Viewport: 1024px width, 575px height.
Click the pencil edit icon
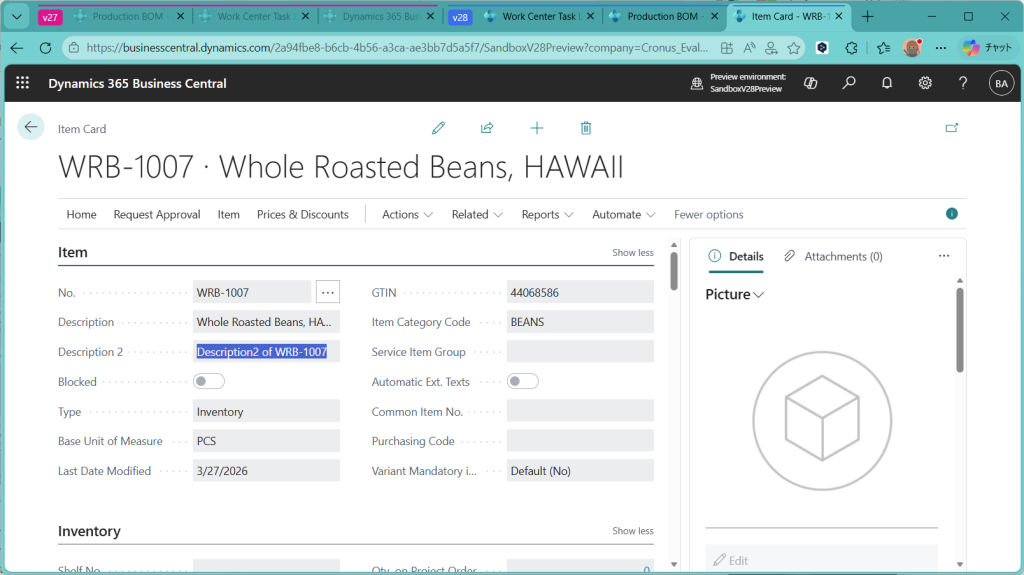438,128
